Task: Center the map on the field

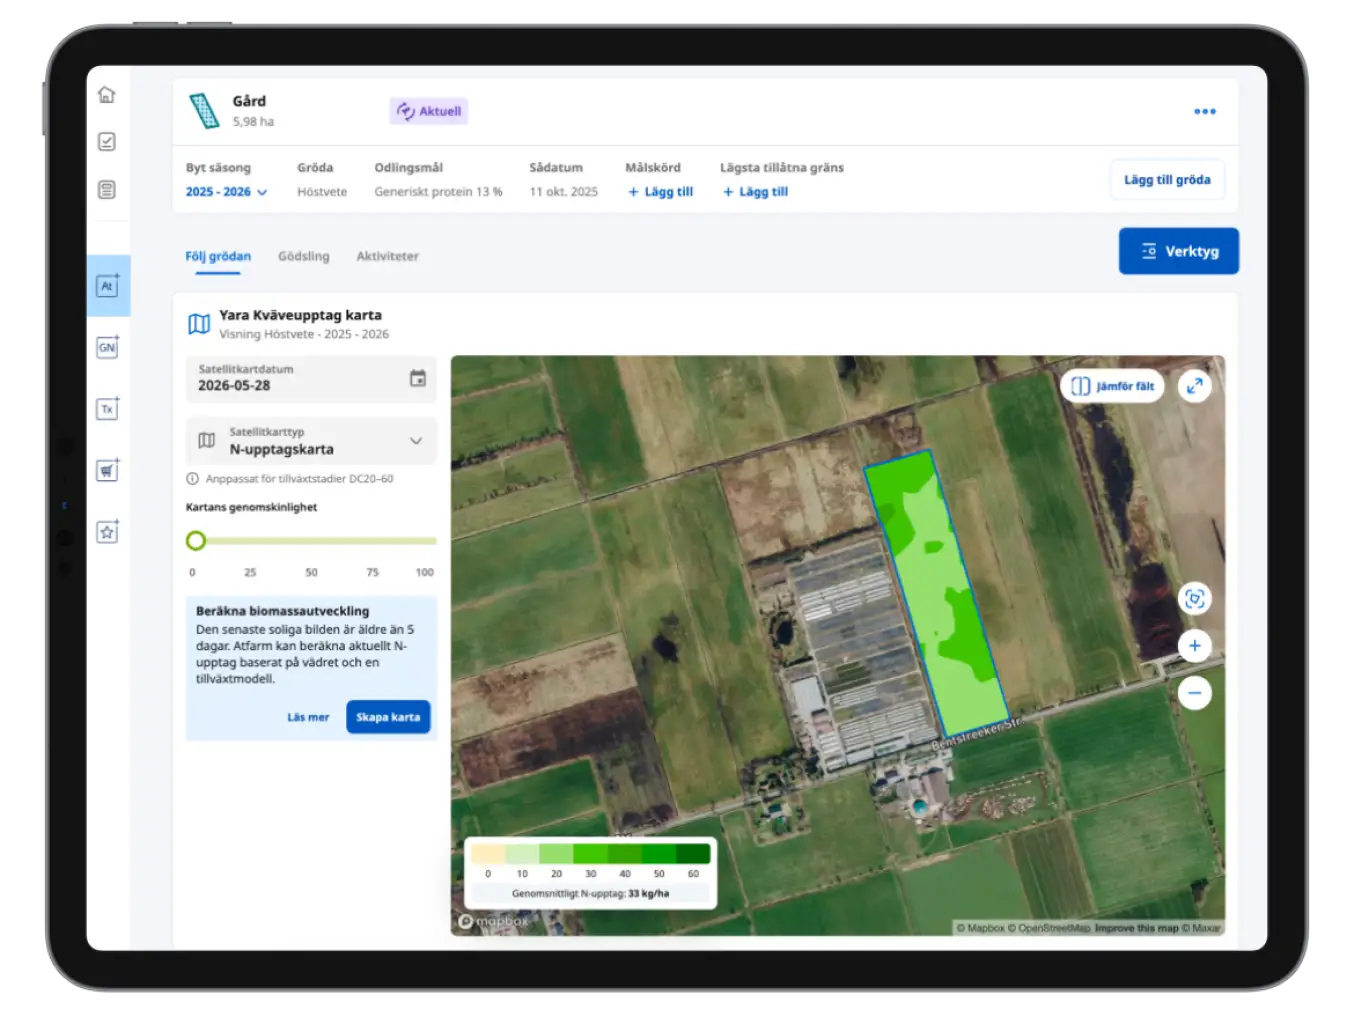Action: pos(1194,599)
